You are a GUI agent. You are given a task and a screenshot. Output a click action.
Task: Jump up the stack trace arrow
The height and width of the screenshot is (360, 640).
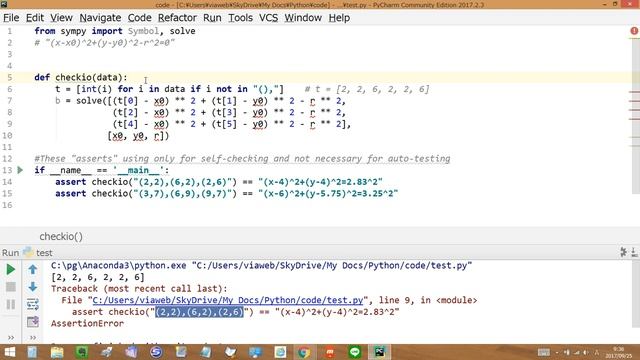tap(33, 269)
